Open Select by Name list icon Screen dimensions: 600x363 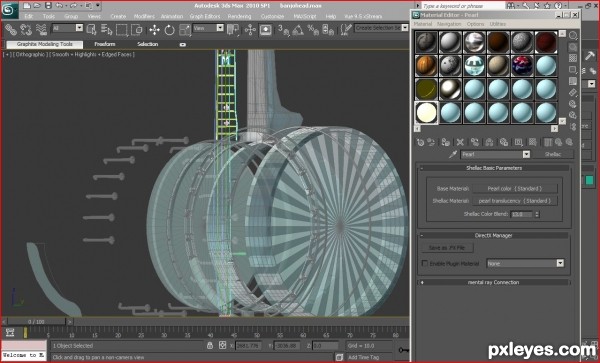point(106,29)
